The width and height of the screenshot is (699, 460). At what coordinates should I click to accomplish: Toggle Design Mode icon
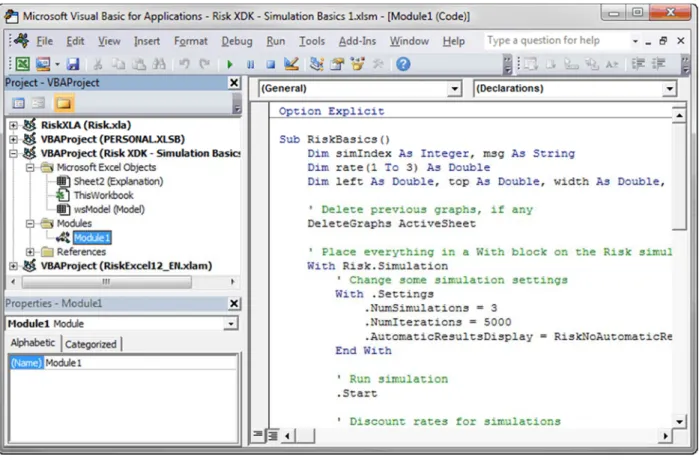pyautogui.click(x=291, y=64)
